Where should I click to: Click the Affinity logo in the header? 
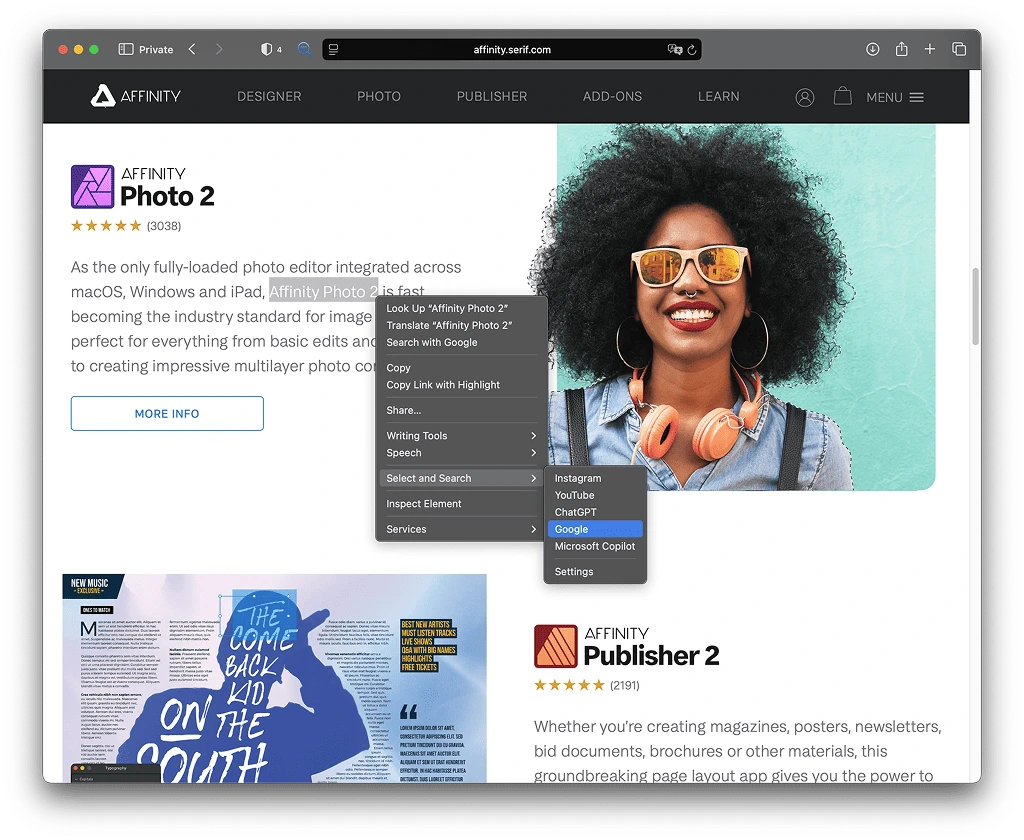[135, 96]
